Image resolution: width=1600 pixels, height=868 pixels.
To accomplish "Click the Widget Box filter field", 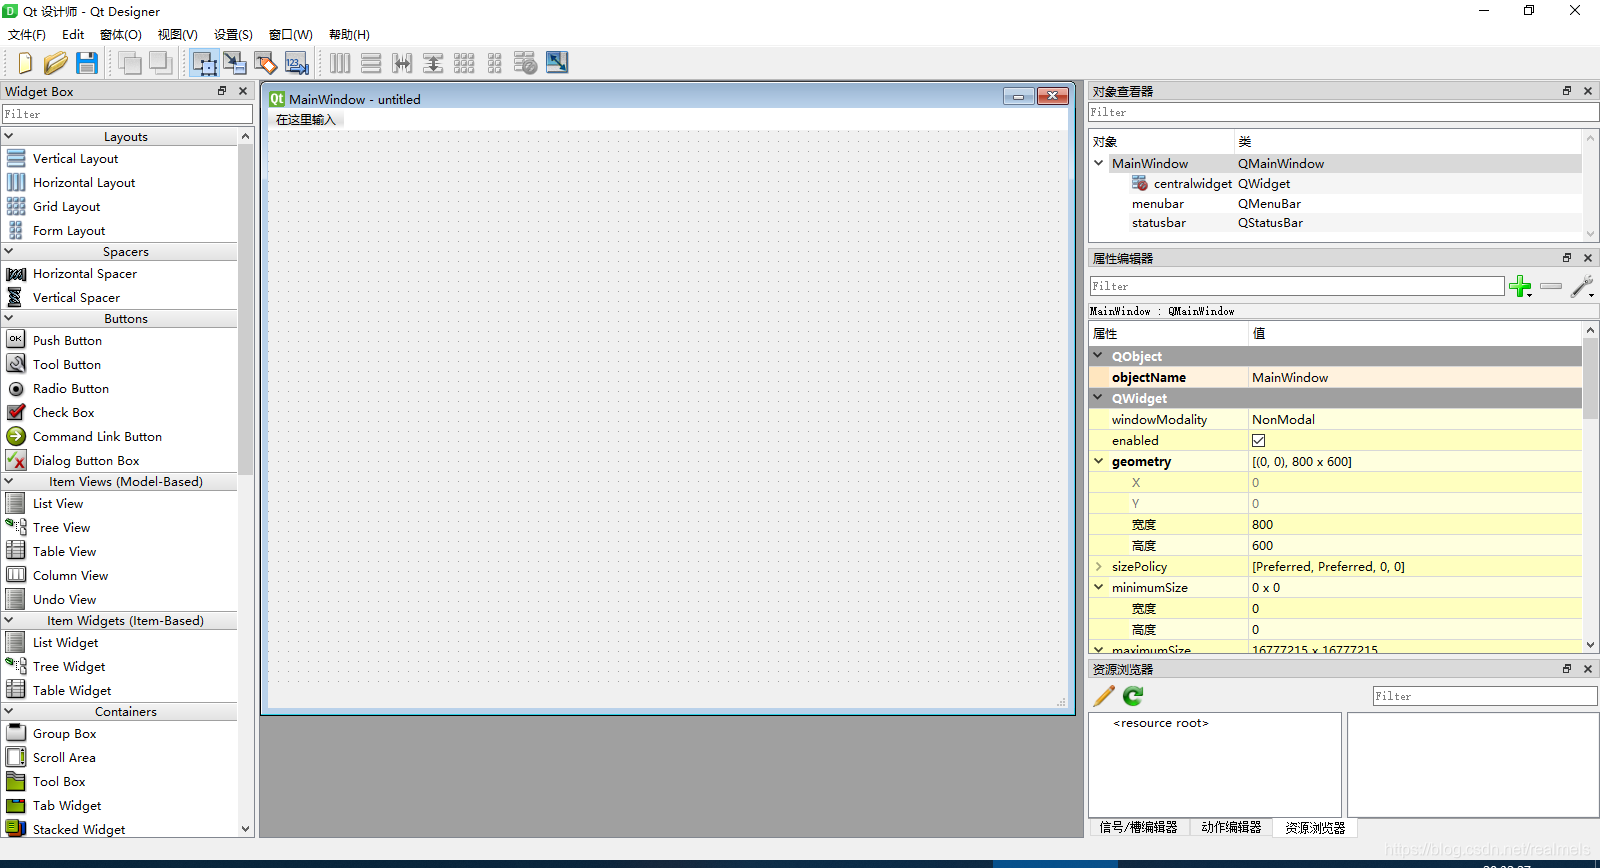I will point(127,114).
